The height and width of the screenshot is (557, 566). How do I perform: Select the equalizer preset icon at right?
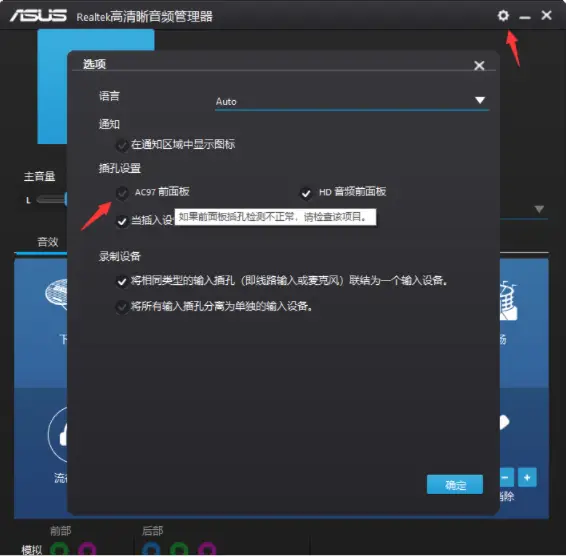[505, 422]
